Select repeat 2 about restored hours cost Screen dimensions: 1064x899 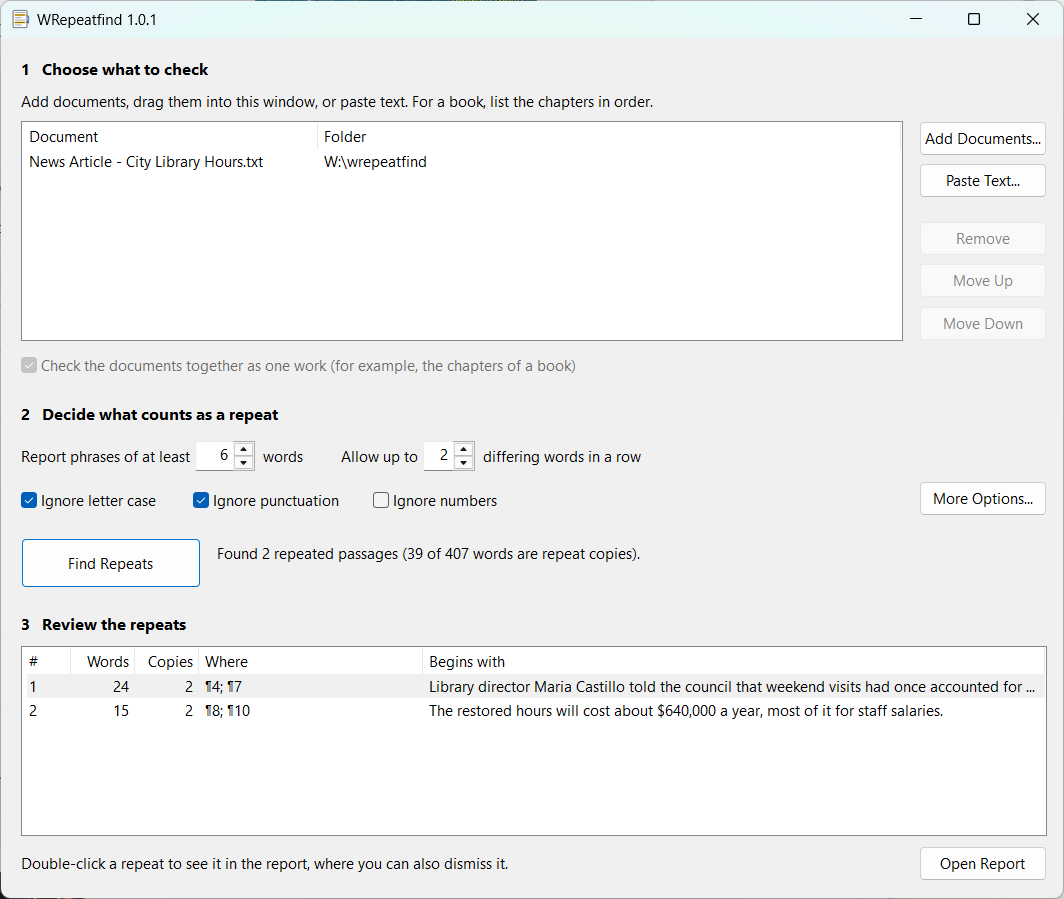[x=533, y=711]
